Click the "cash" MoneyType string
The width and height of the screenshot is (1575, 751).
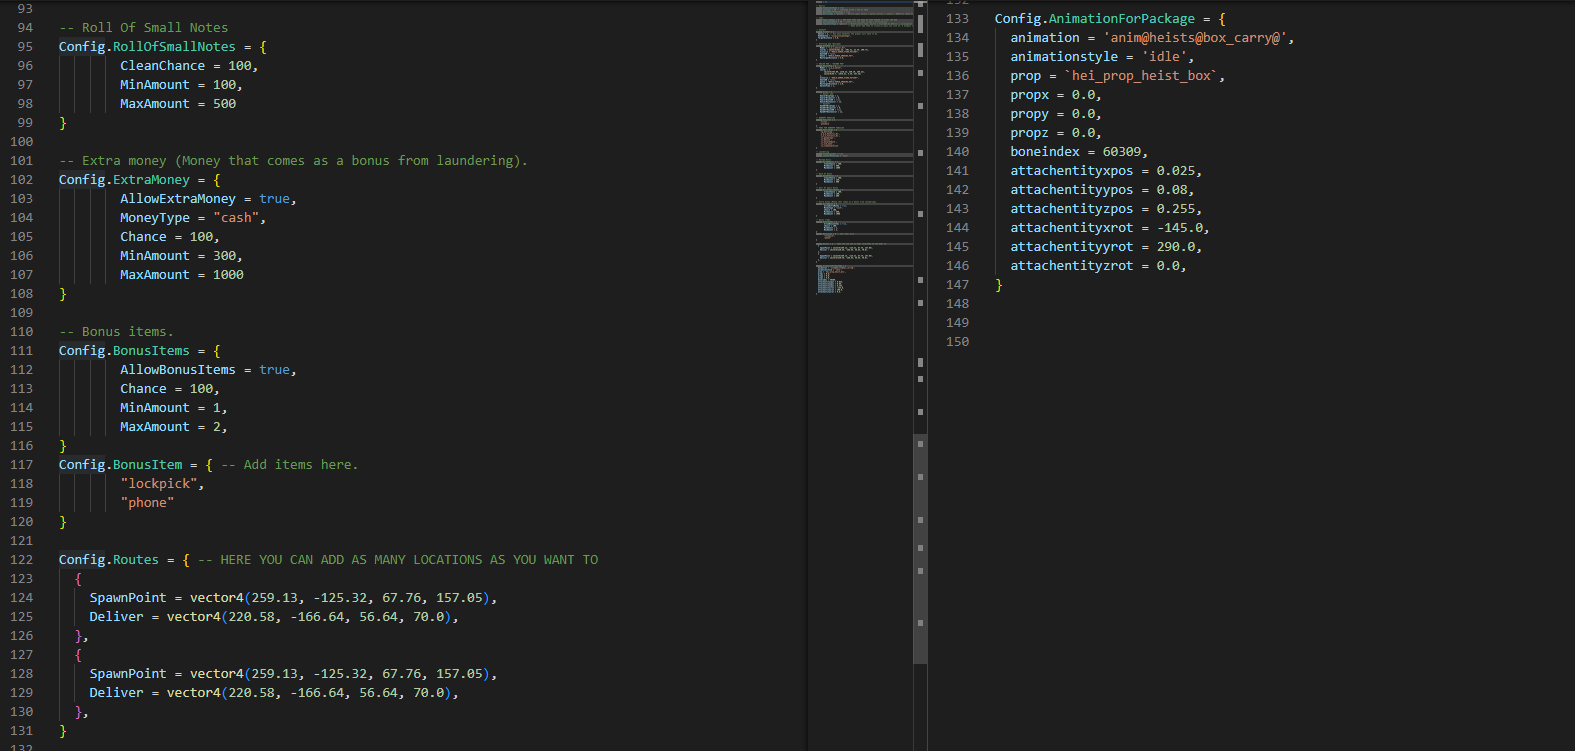point(236,218)
